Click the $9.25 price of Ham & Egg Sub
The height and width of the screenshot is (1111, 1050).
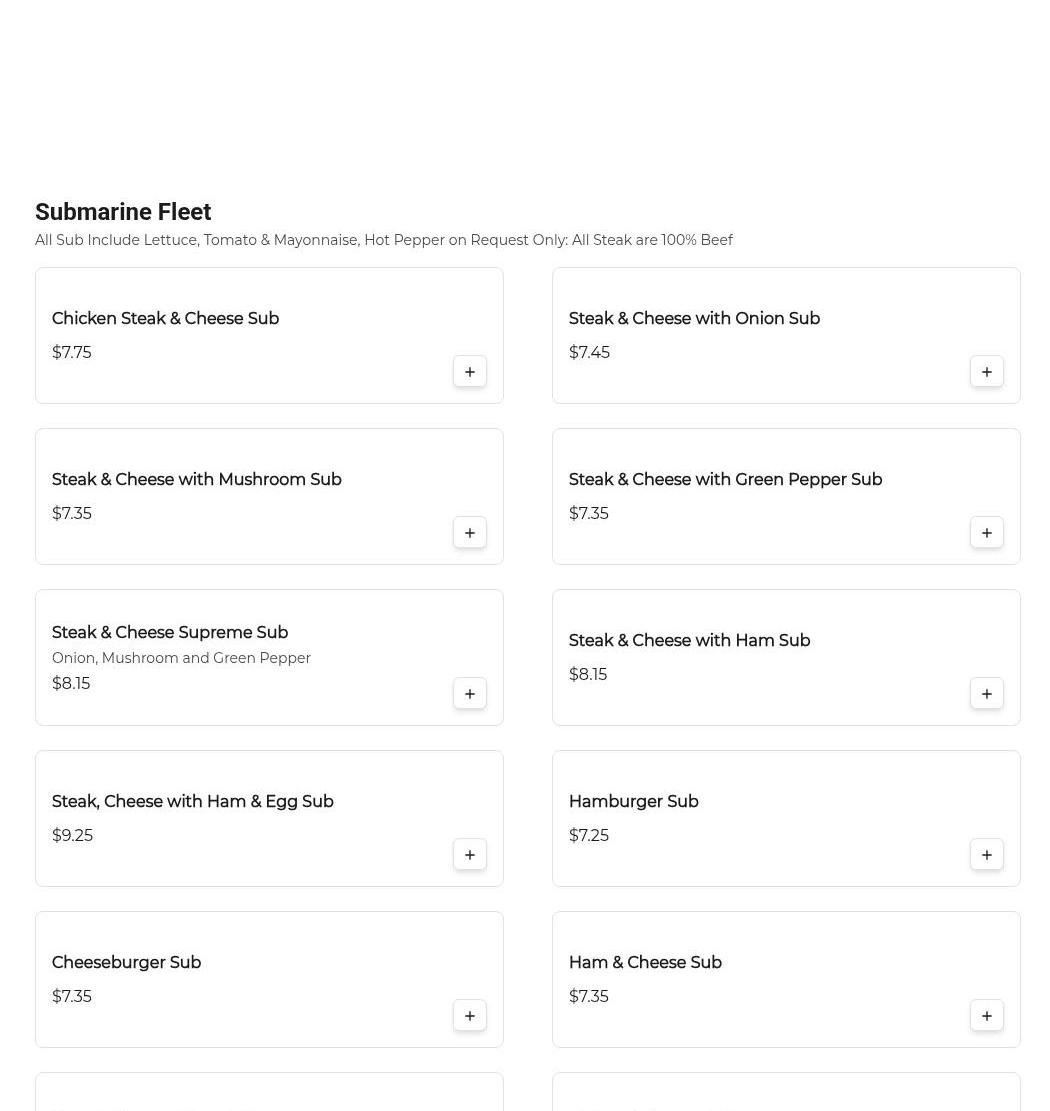pyautogui.click(x=72, y=836)
